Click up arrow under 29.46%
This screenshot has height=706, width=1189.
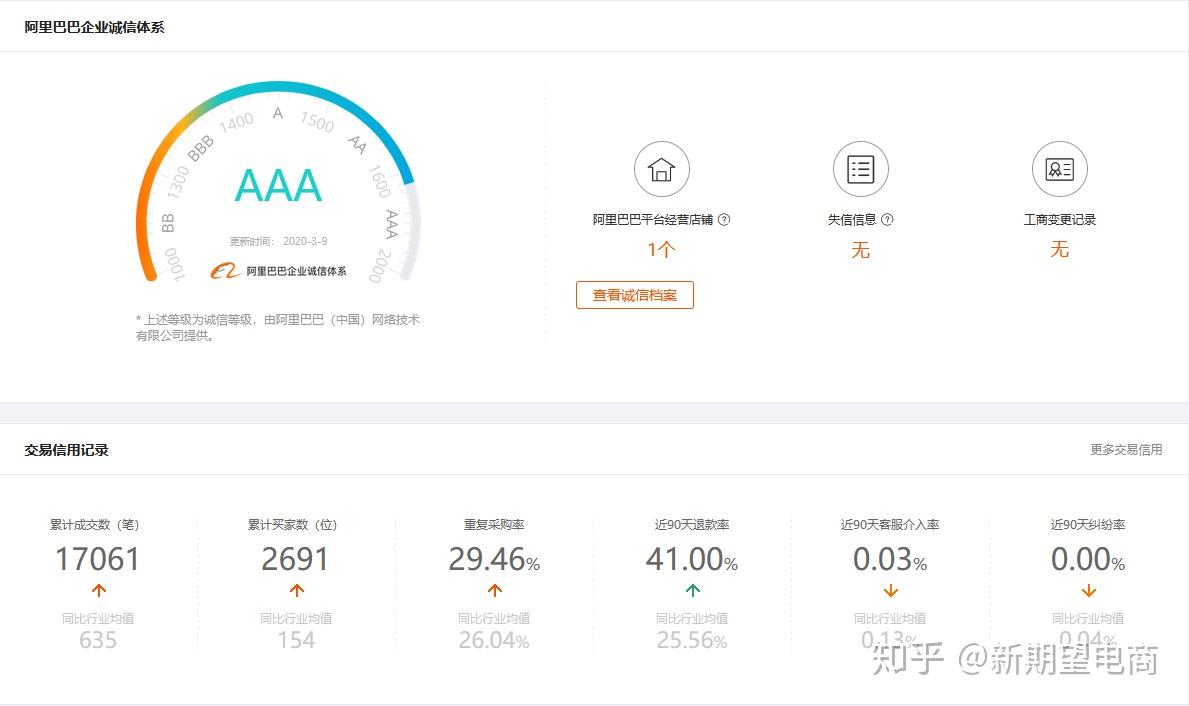click(x=494, y=590)
